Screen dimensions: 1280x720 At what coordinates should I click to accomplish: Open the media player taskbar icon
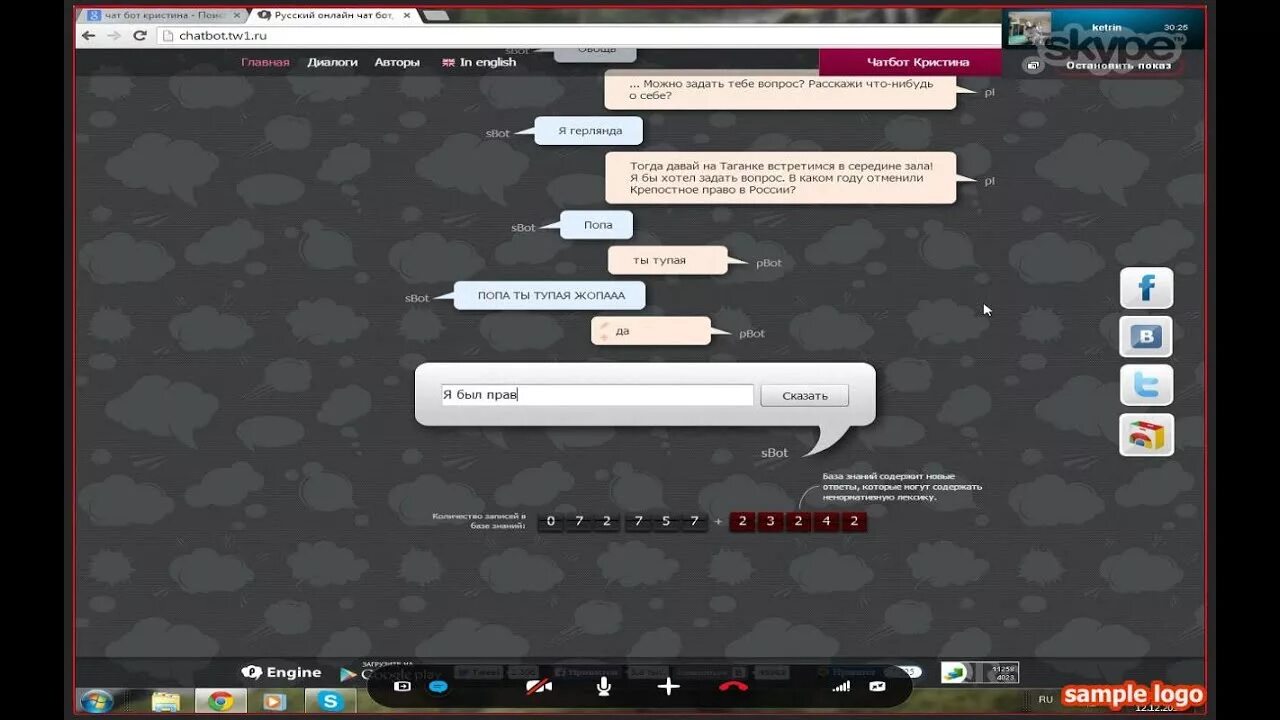point(273,701)
